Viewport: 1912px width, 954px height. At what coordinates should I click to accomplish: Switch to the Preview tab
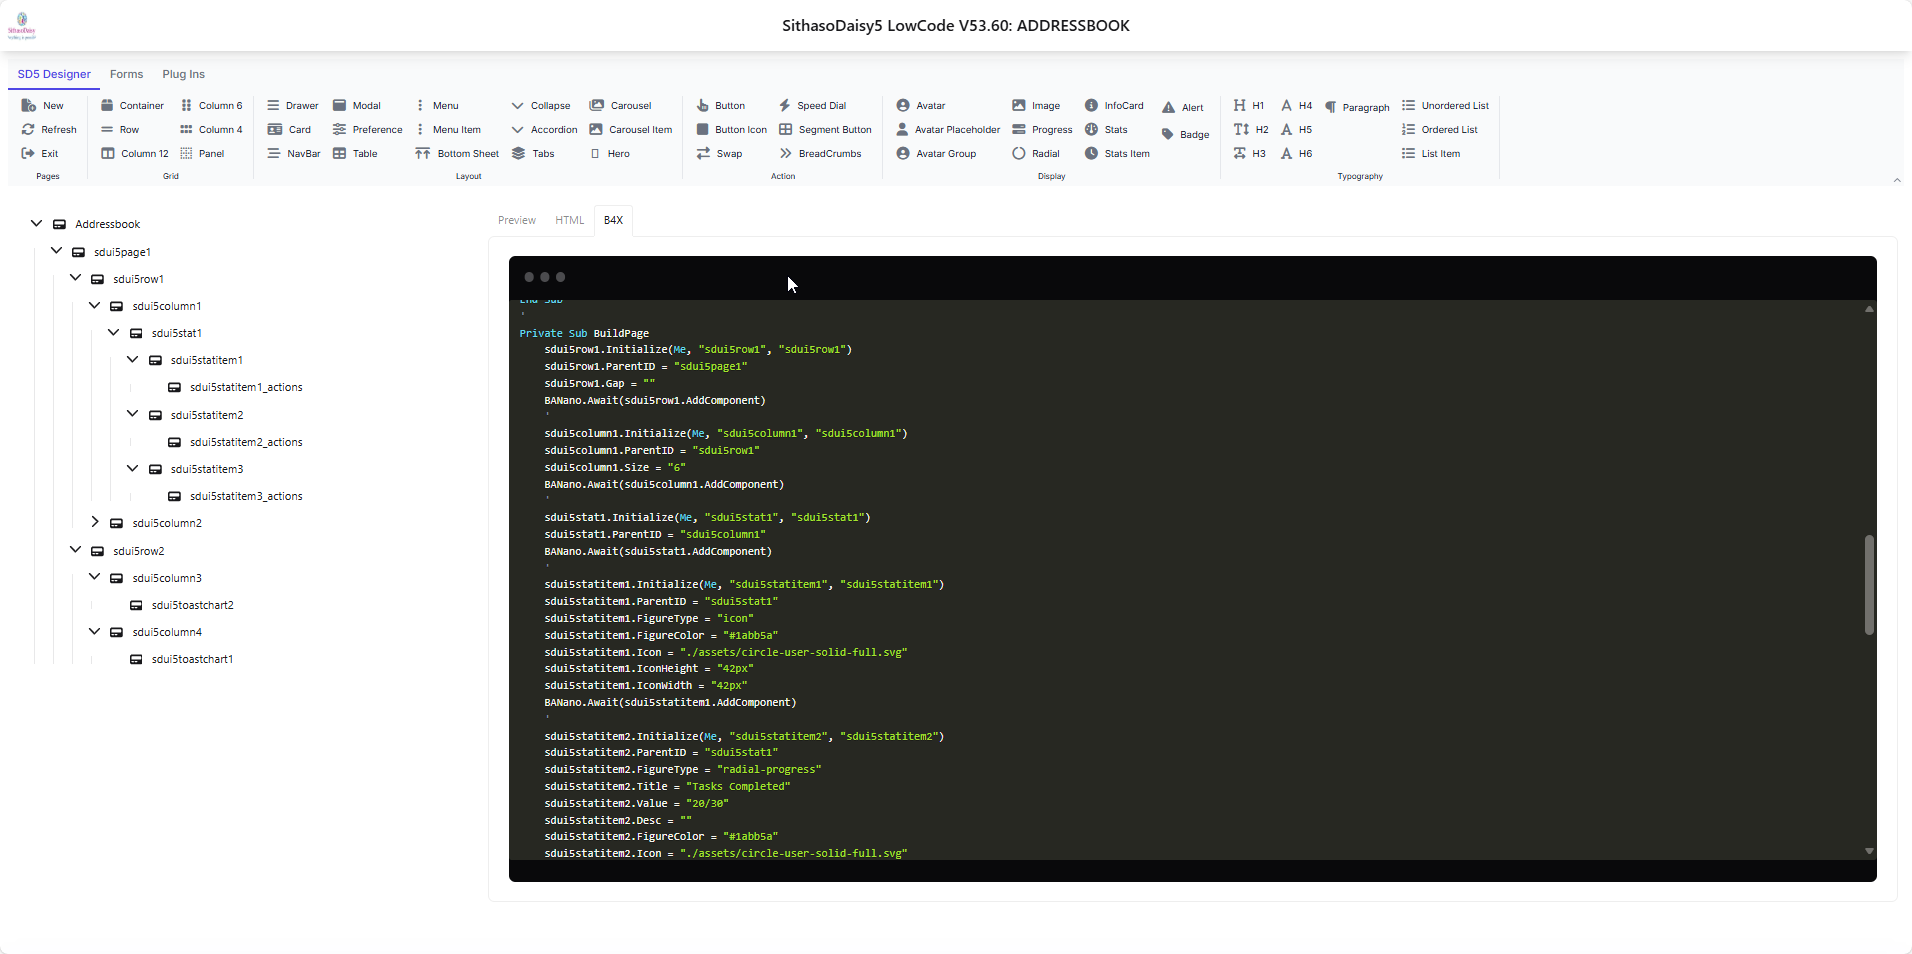[517, 220]
